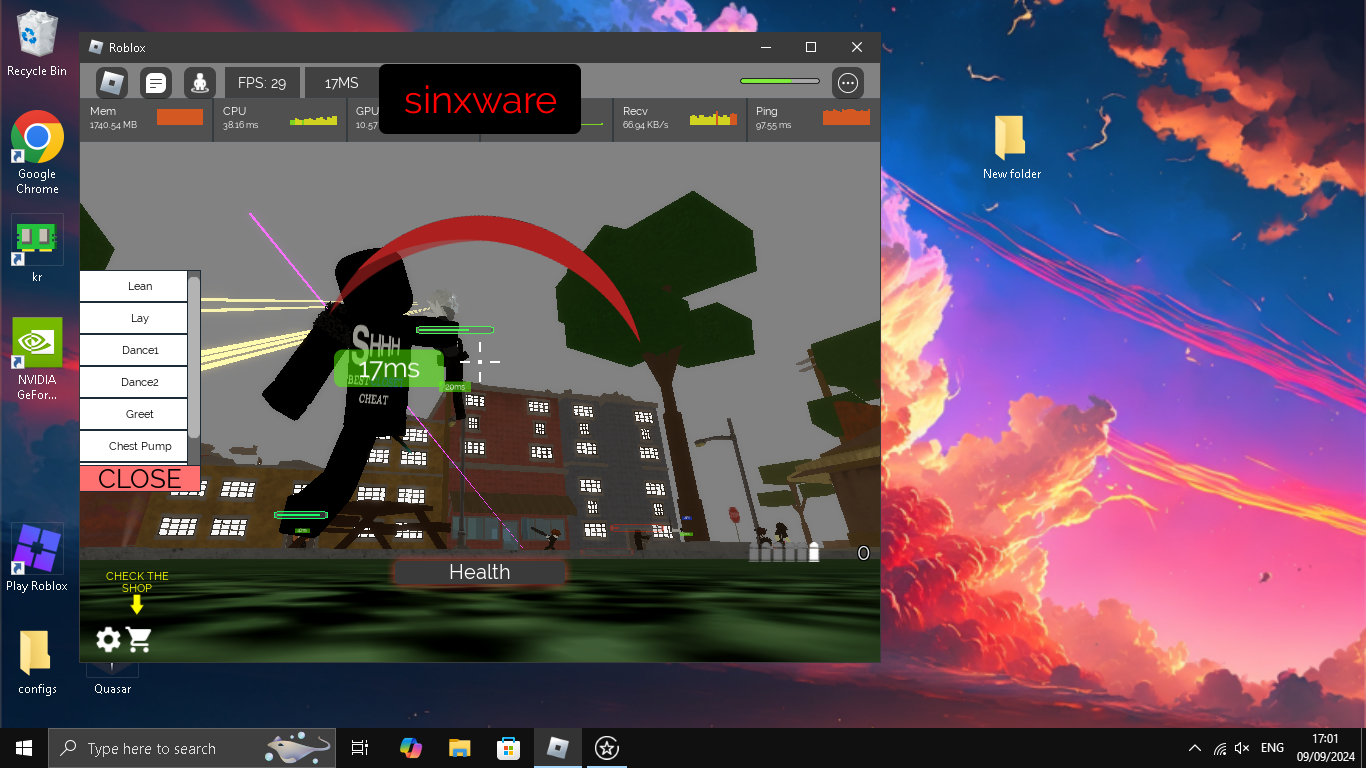Select the New folder desktop icon
The height and width of the screenshot is (768, 1366).
(x=1012, y=147)
